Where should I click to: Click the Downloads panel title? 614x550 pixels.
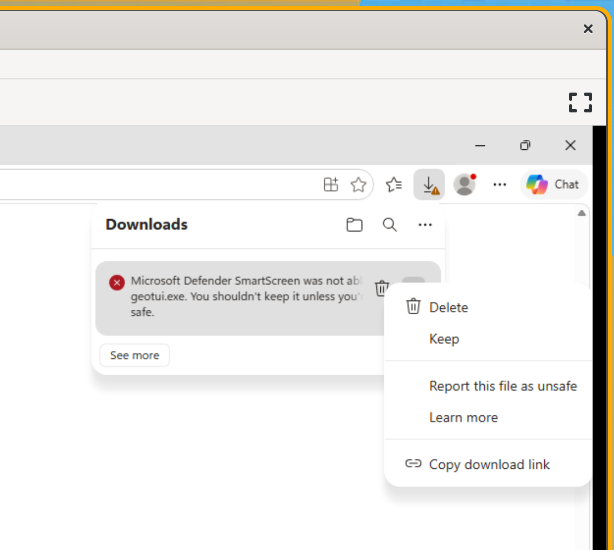[146, 225]
